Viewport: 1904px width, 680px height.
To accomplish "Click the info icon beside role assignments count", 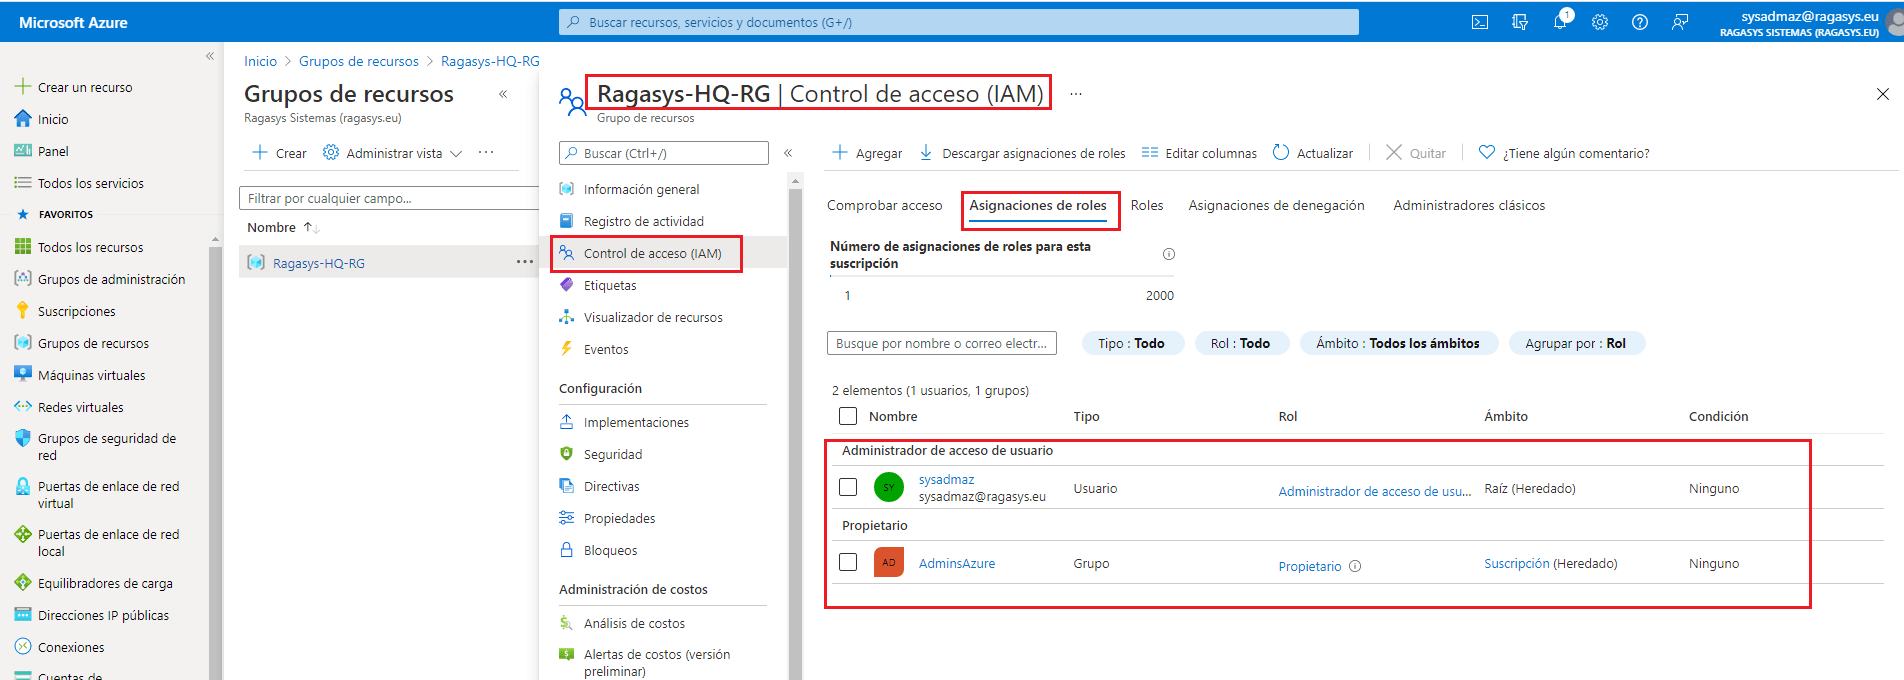I will click(x=1169, y=254).
